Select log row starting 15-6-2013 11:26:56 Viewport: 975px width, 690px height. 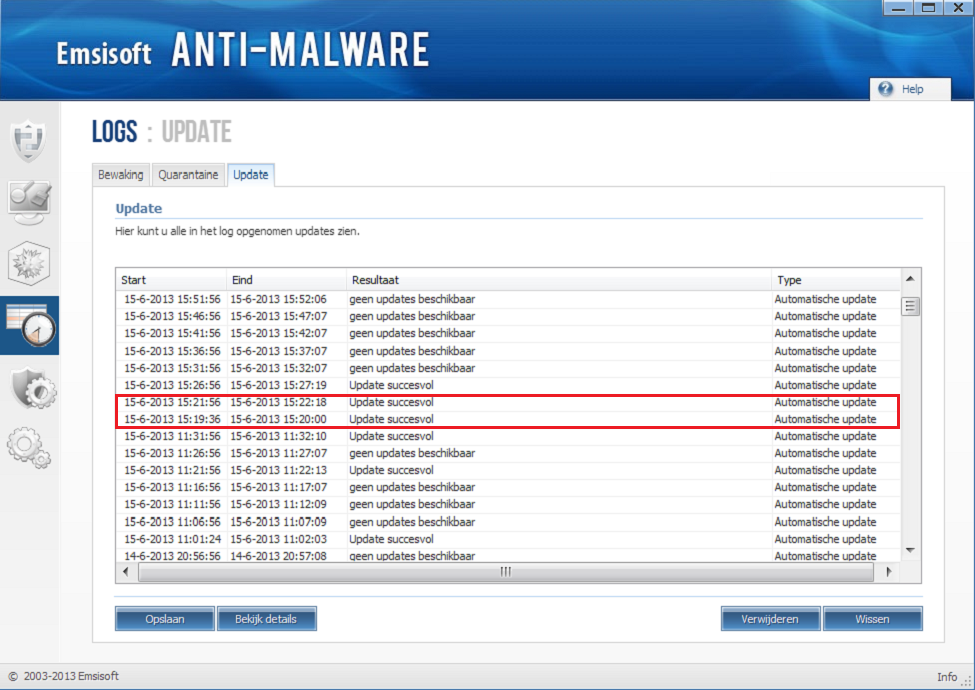[x=508, y=453]
